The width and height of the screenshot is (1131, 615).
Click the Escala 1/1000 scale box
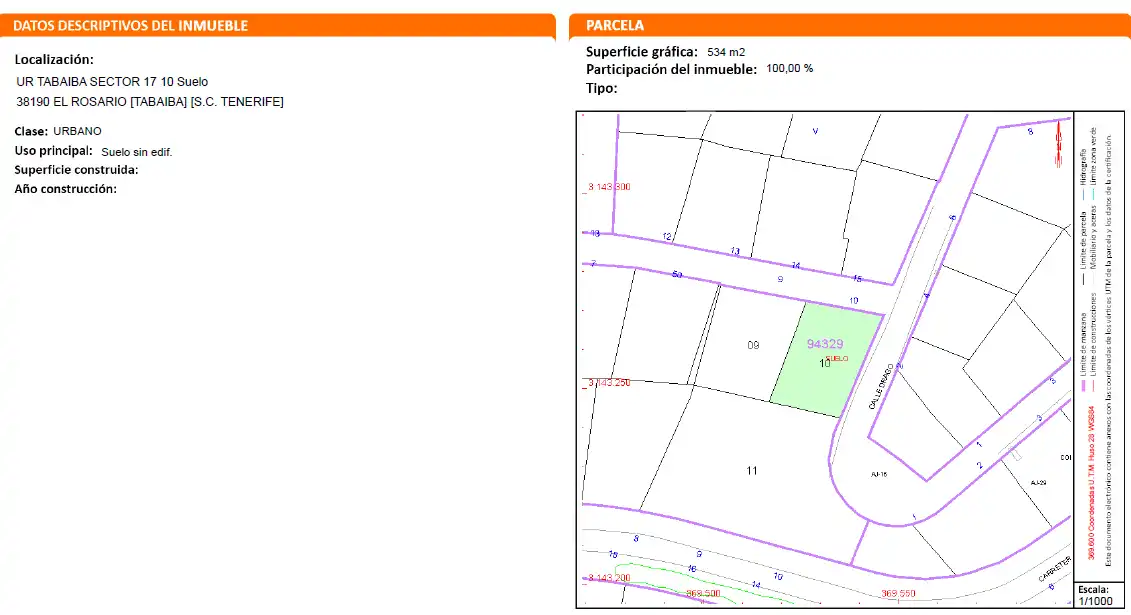point(1096,595)
